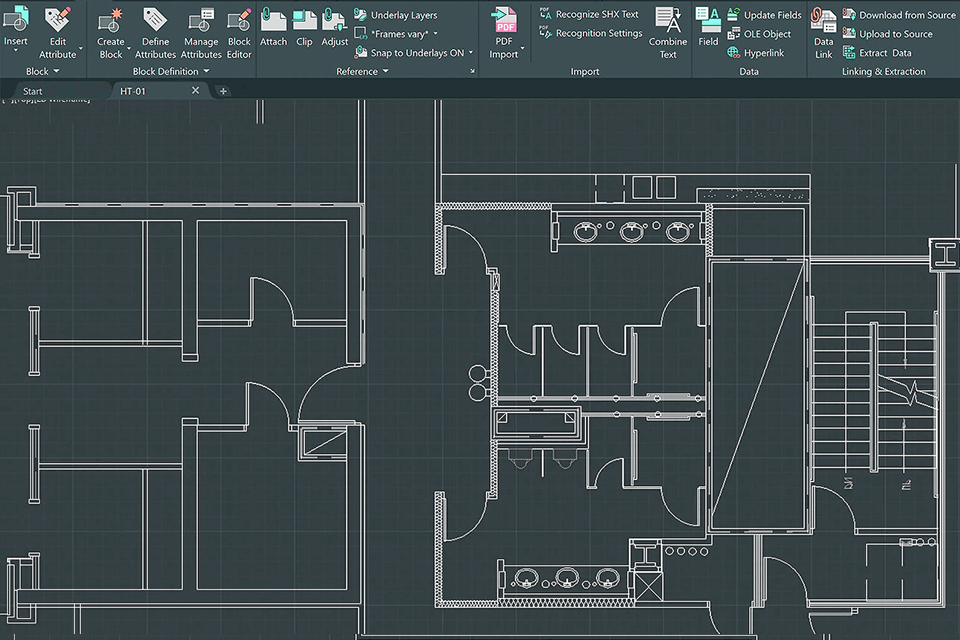The image size is (960, 640).
Task: Open the Data Link manager
Action: click(x=823, y=30)
